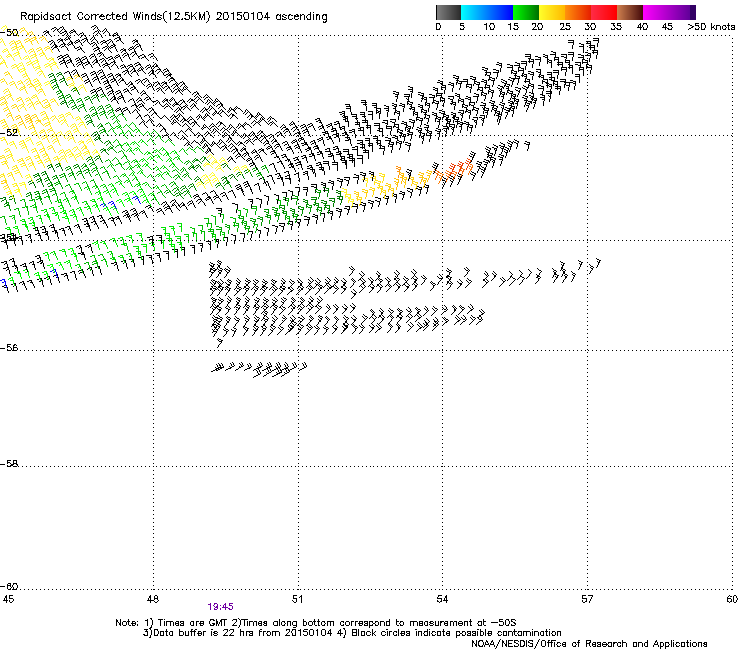Click the green 15-20 knots legend swatch
This screenshot has height=650, width=740.
tap(526, 12)
